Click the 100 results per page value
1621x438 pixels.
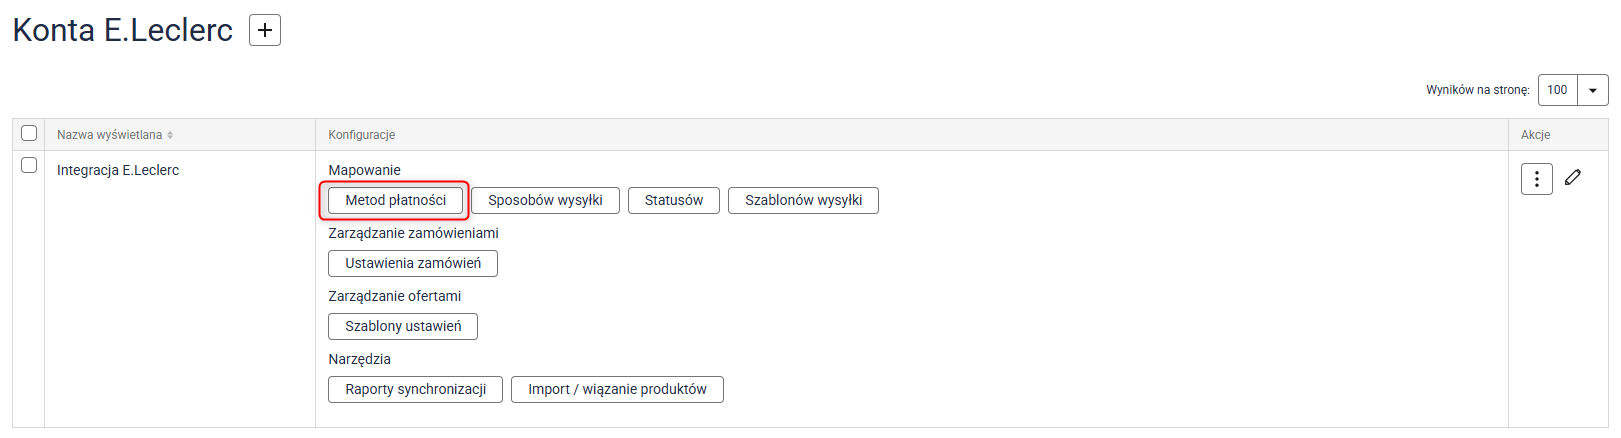[1557, 90]
